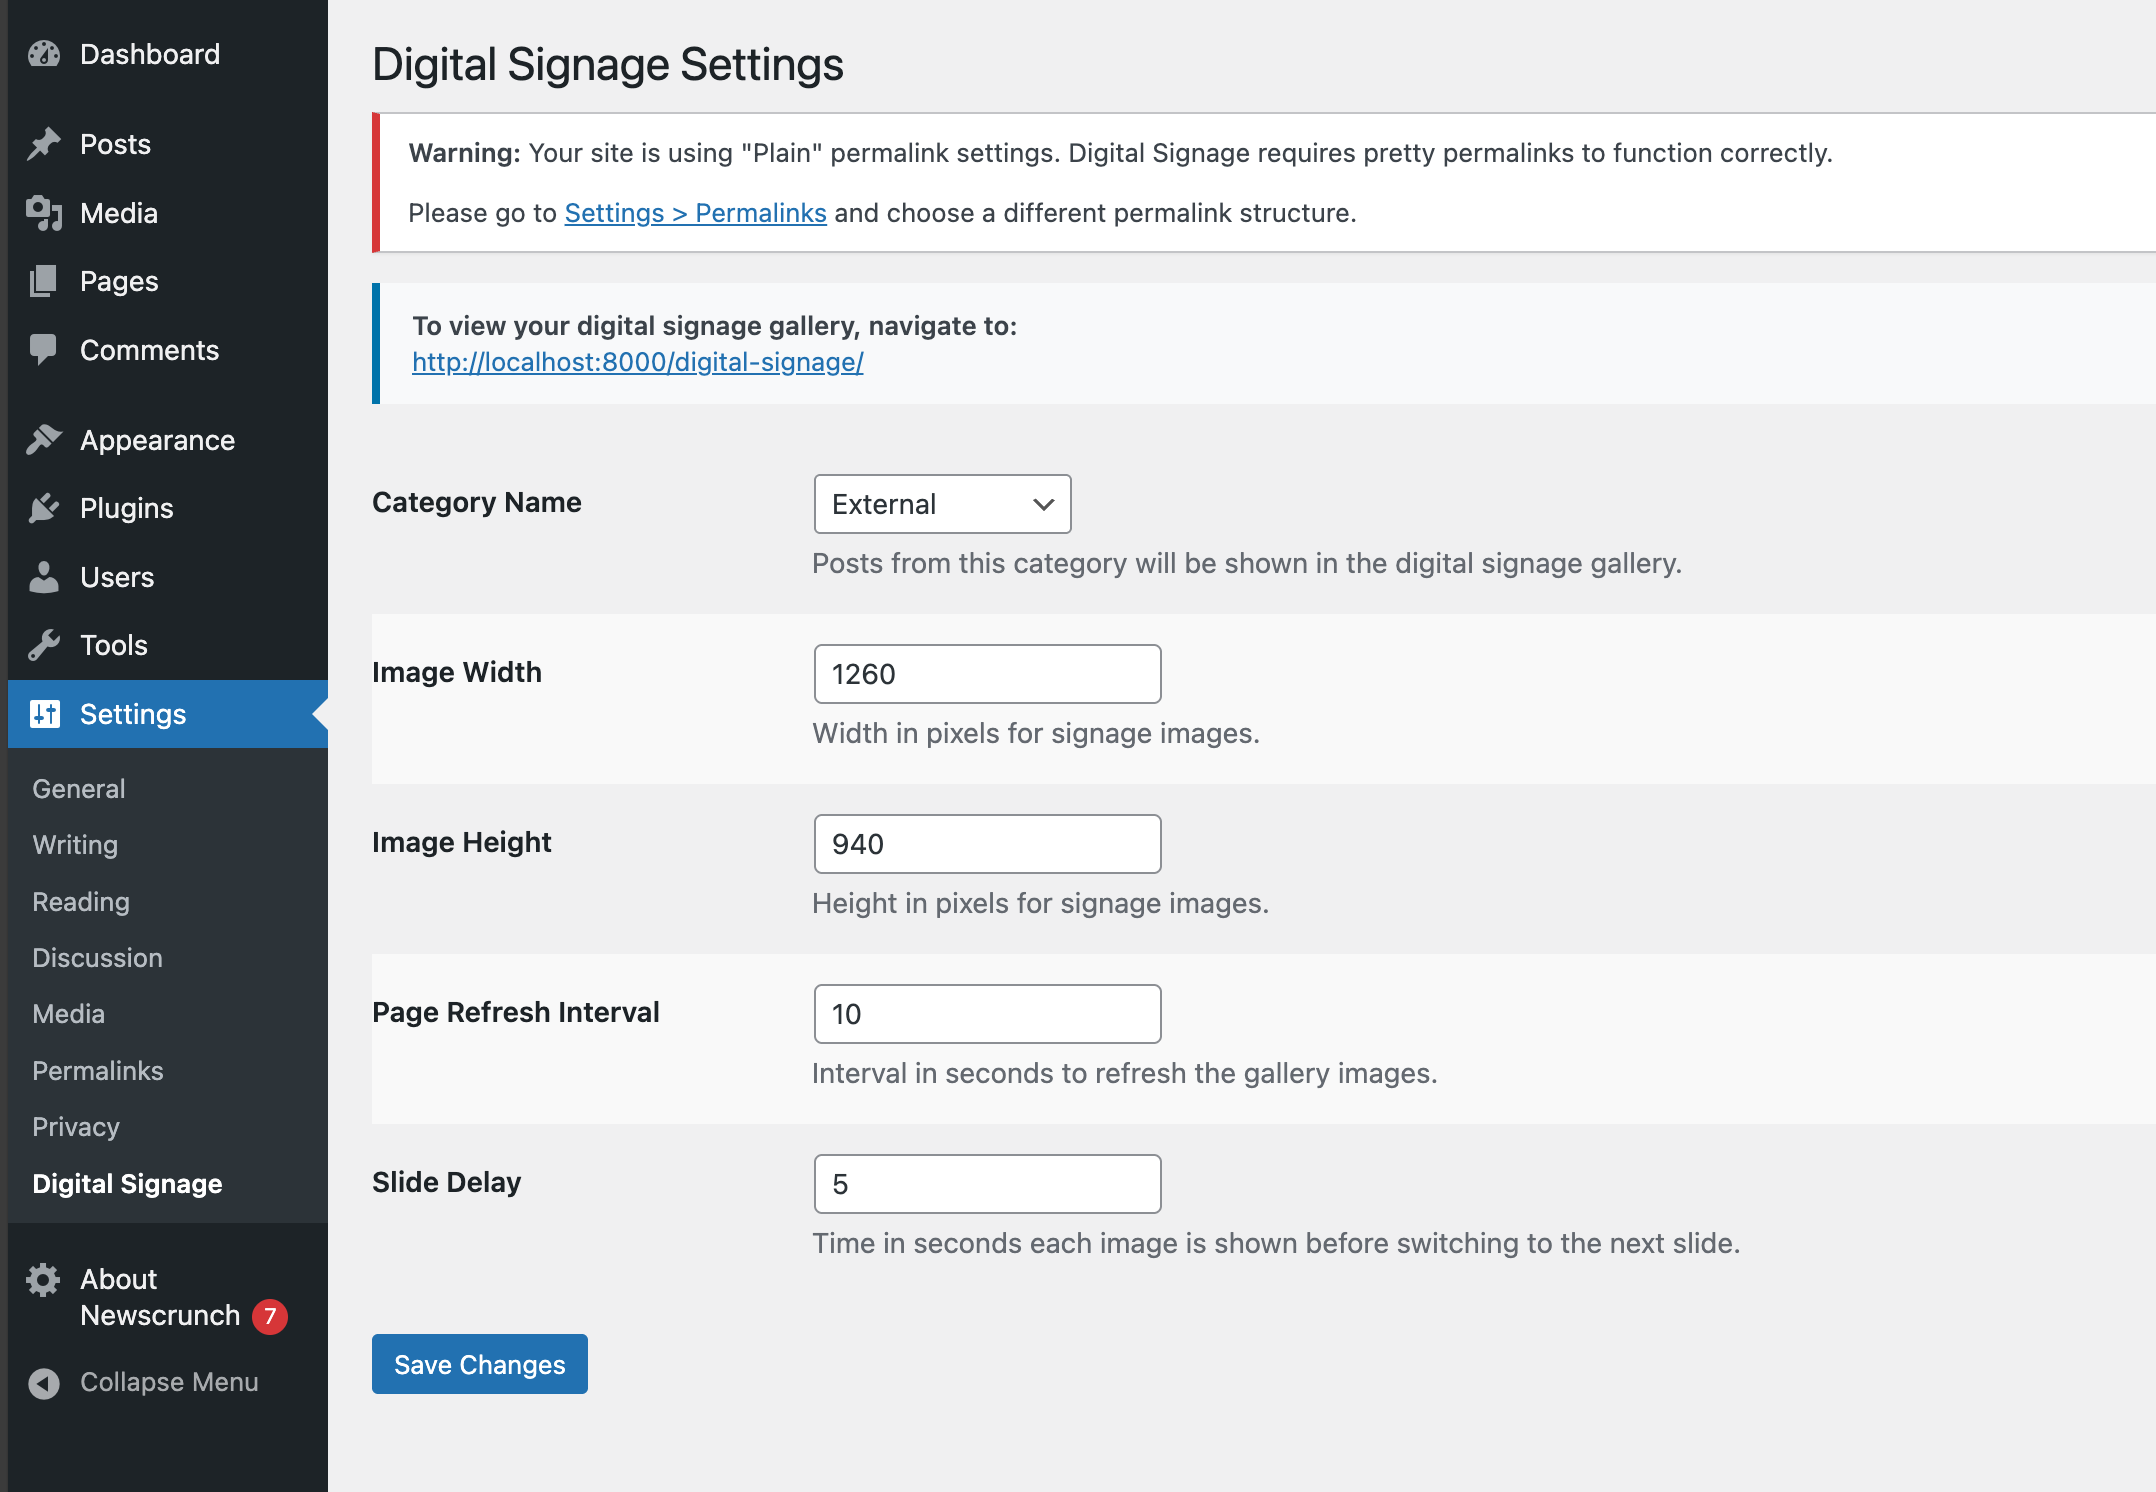This screenshot has height=1492, width=2156.
Task: Click the 'Slide Delay' label
Action: point(447,1182)
